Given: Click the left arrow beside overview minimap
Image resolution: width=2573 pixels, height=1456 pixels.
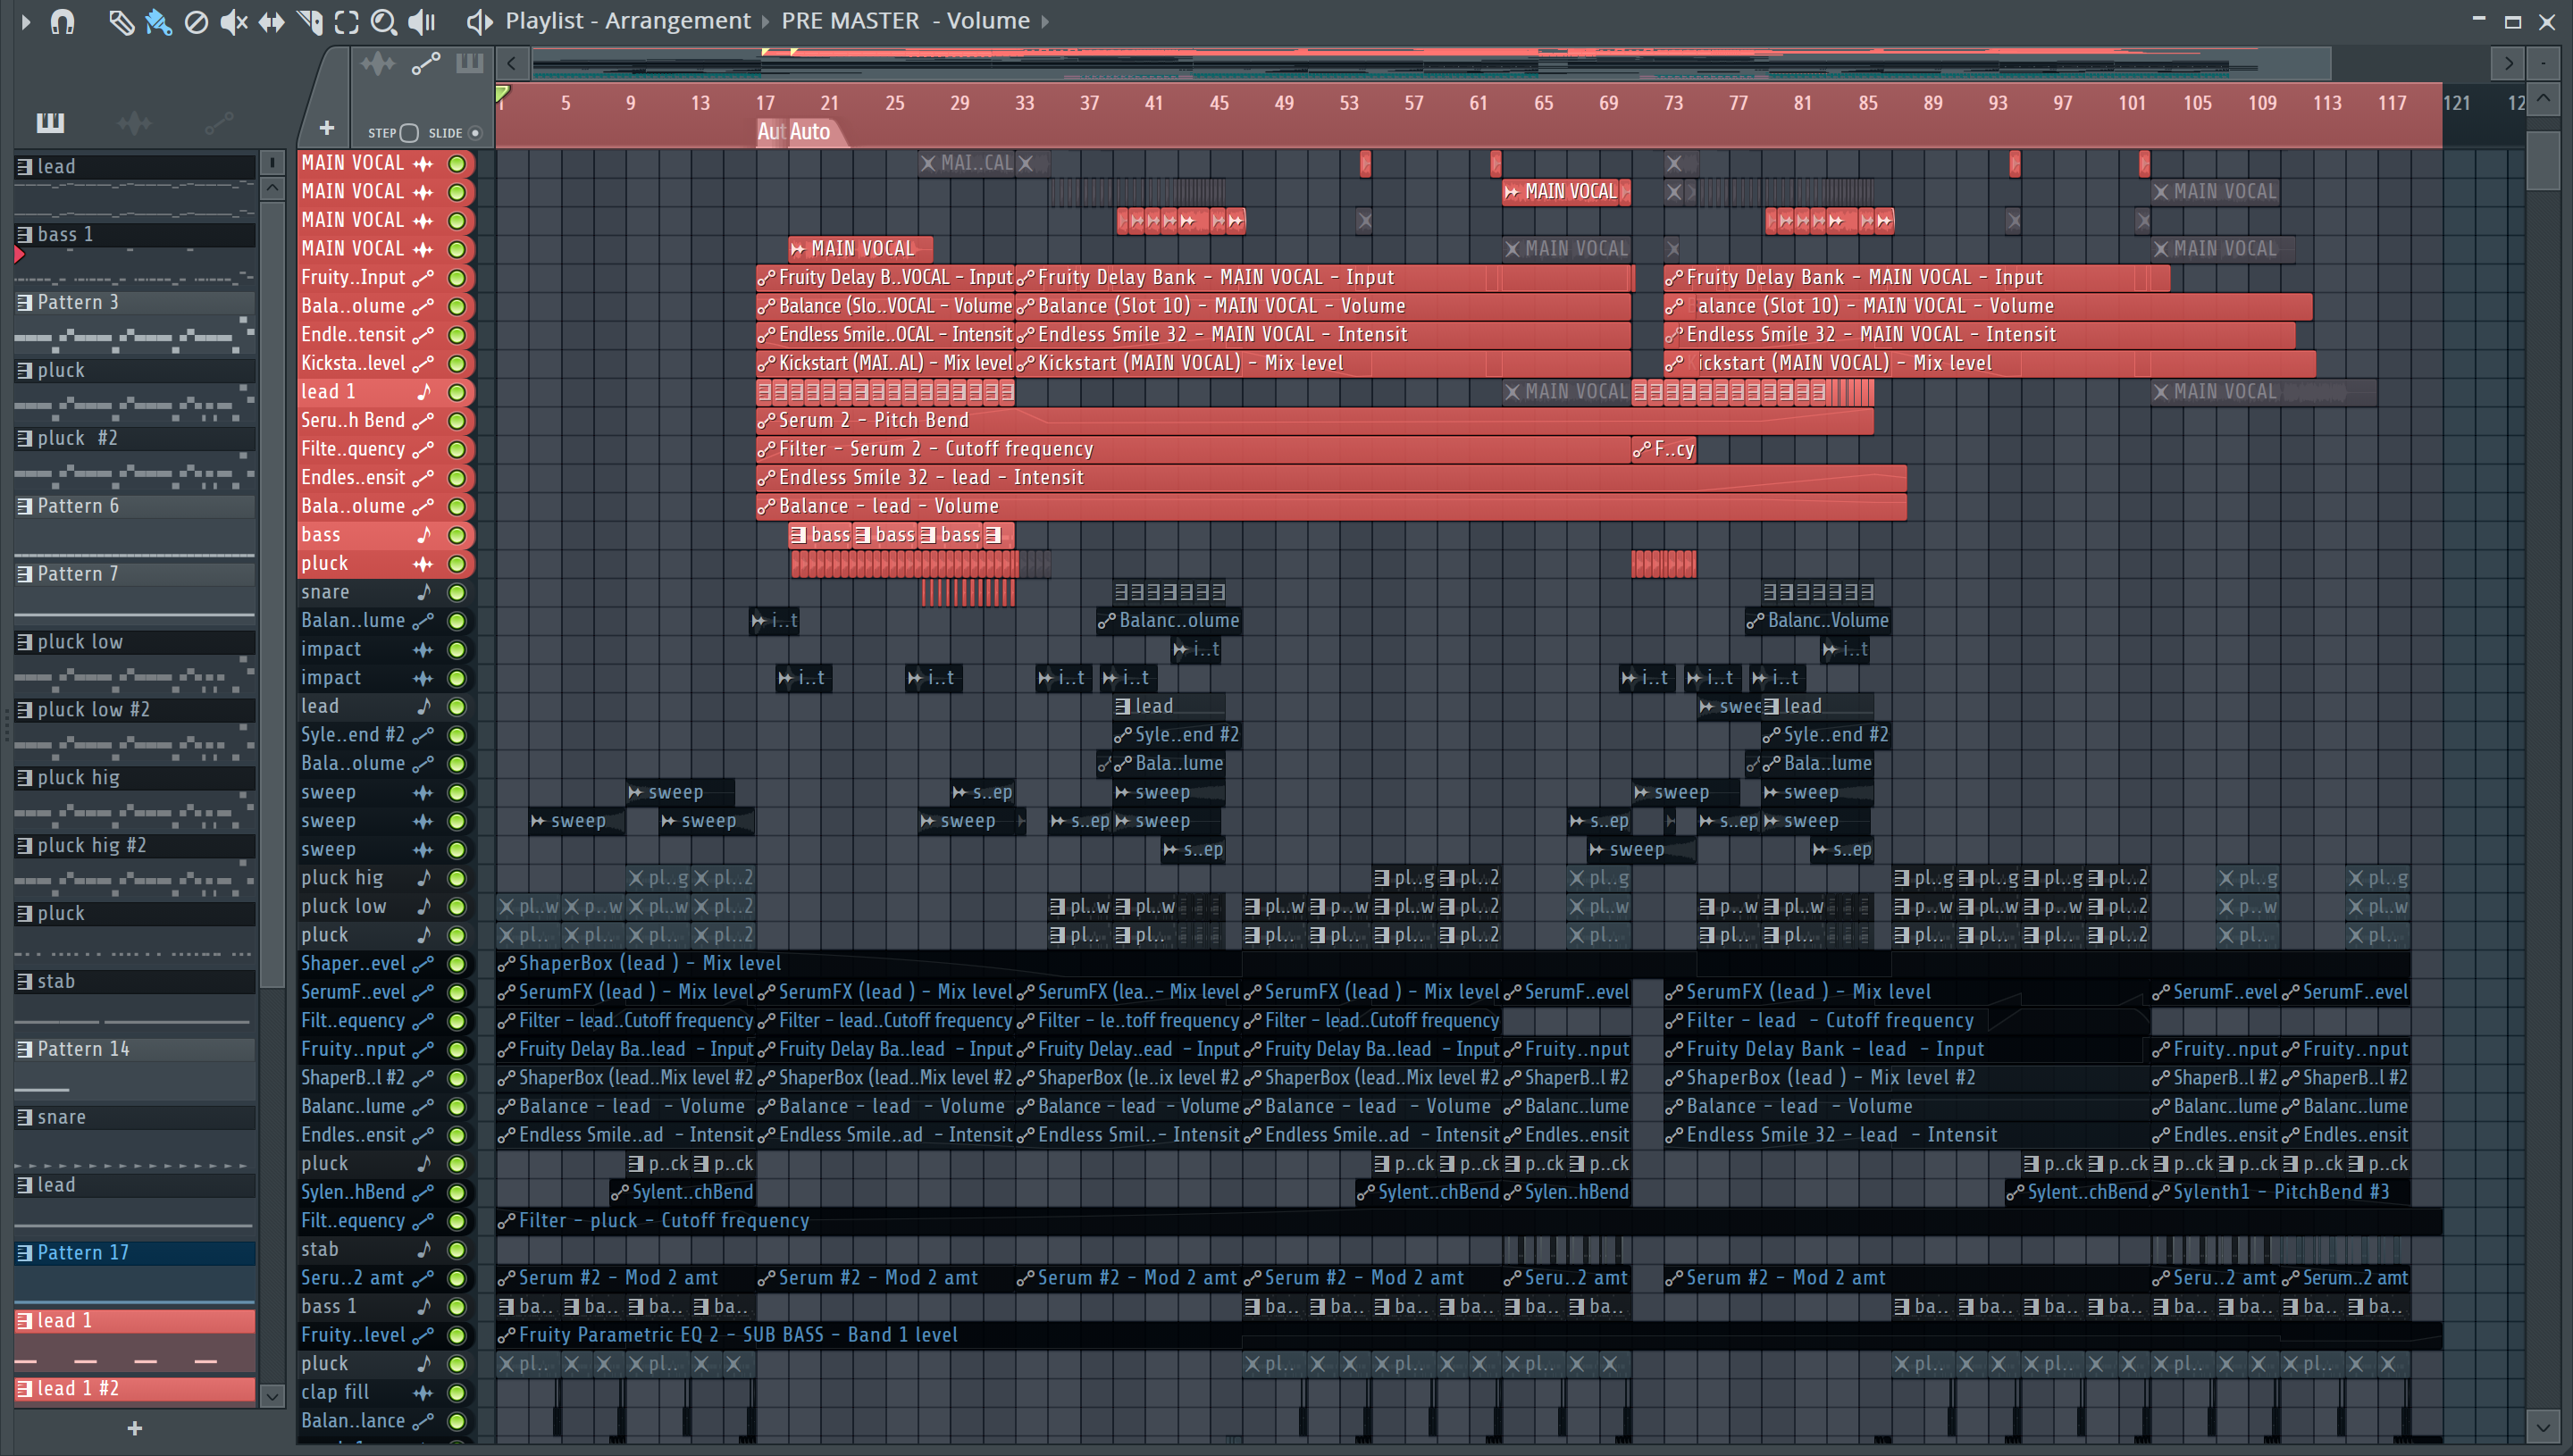Looking at the screenshot, I should tap(512, 64).
